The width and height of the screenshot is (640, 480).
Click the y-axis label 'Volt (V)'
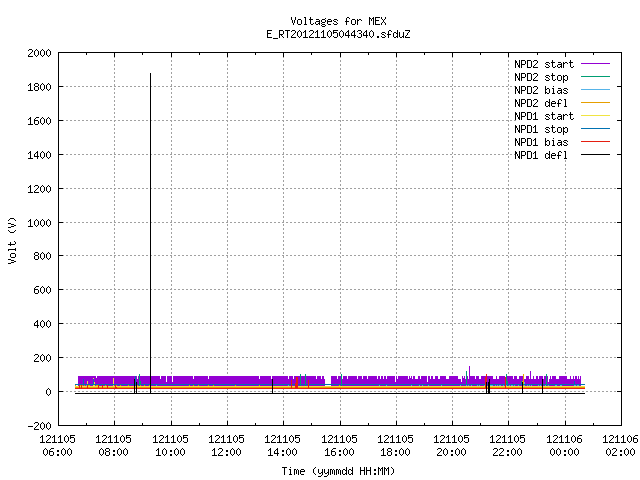coord(12,240)
